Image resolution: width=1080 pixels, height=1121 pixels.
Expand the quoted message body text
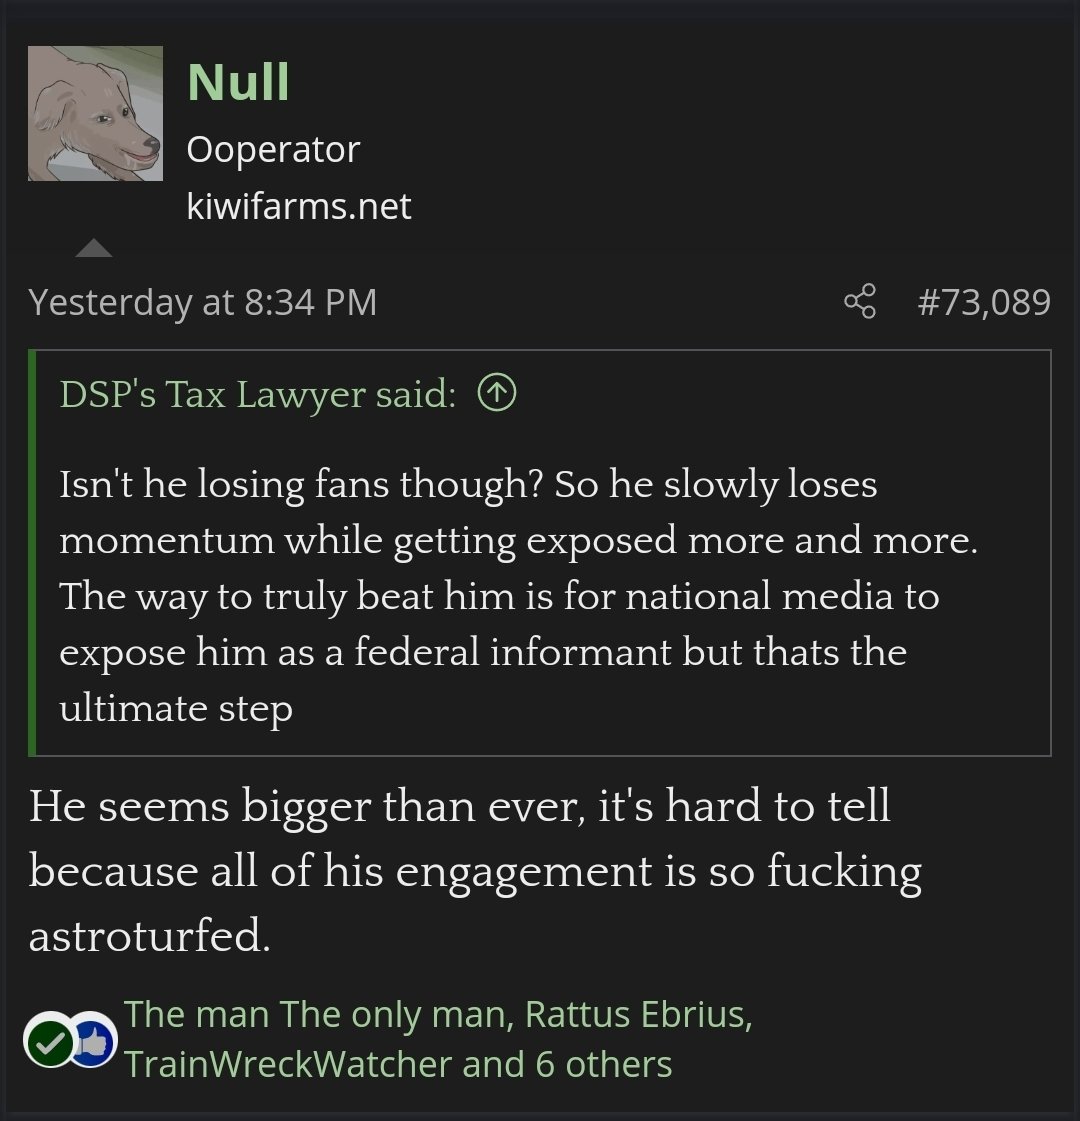(x=518, y=596)
